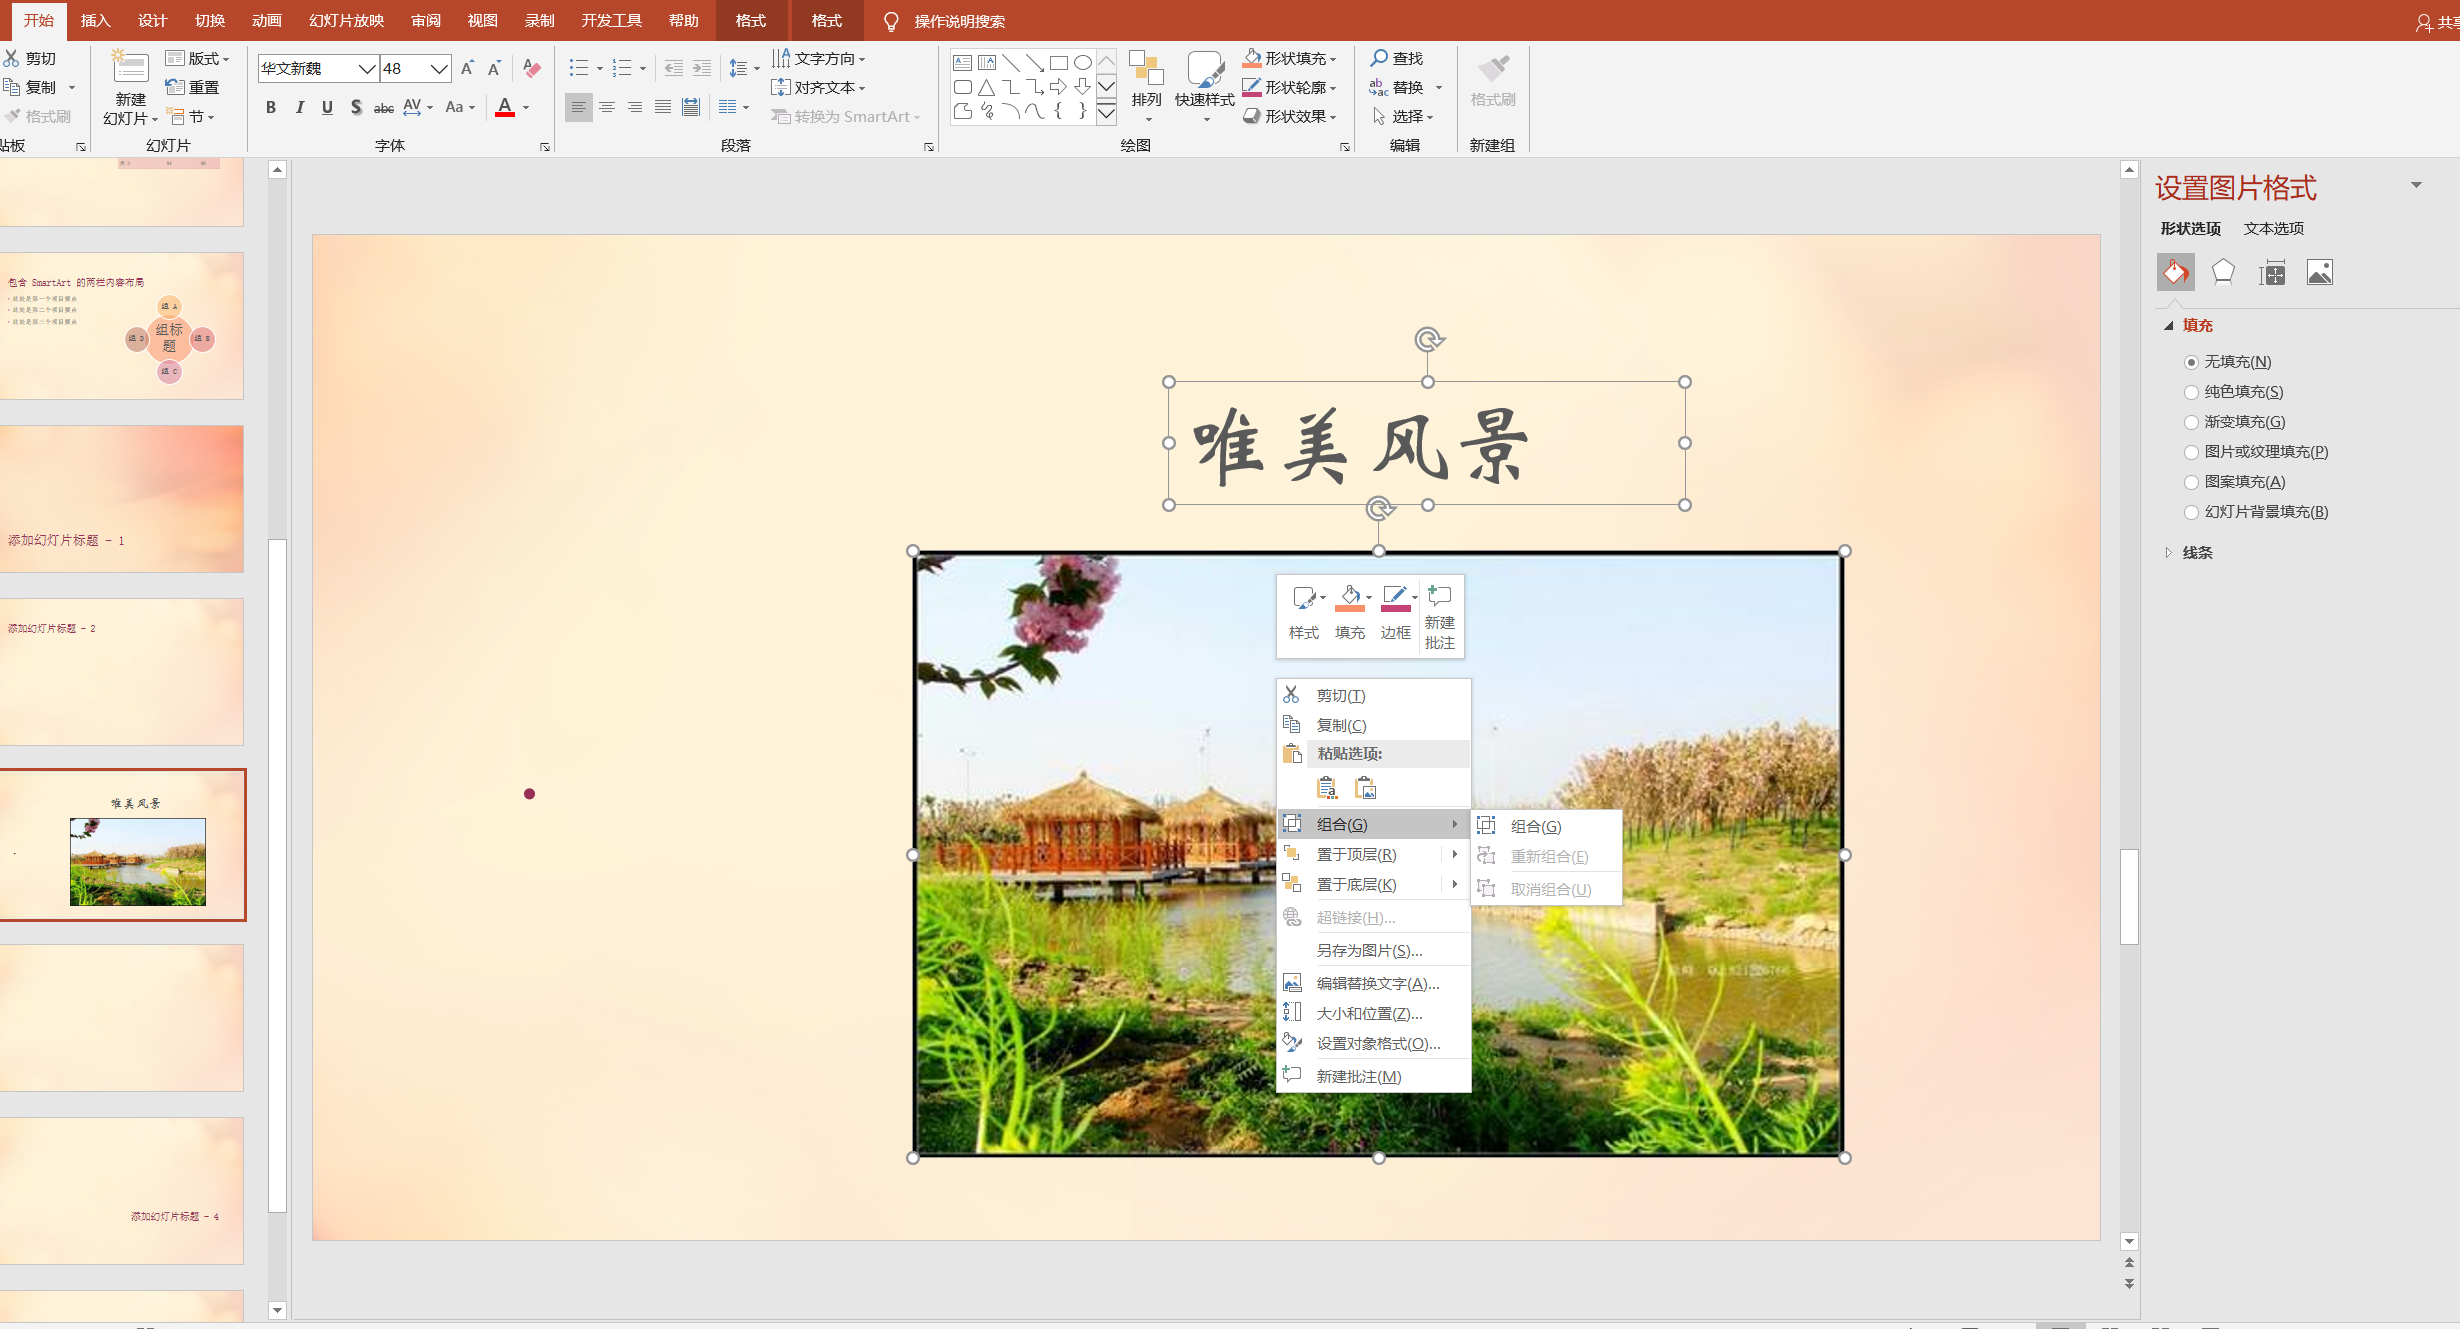Increase font size with the larger-A icon

(466, 68)
